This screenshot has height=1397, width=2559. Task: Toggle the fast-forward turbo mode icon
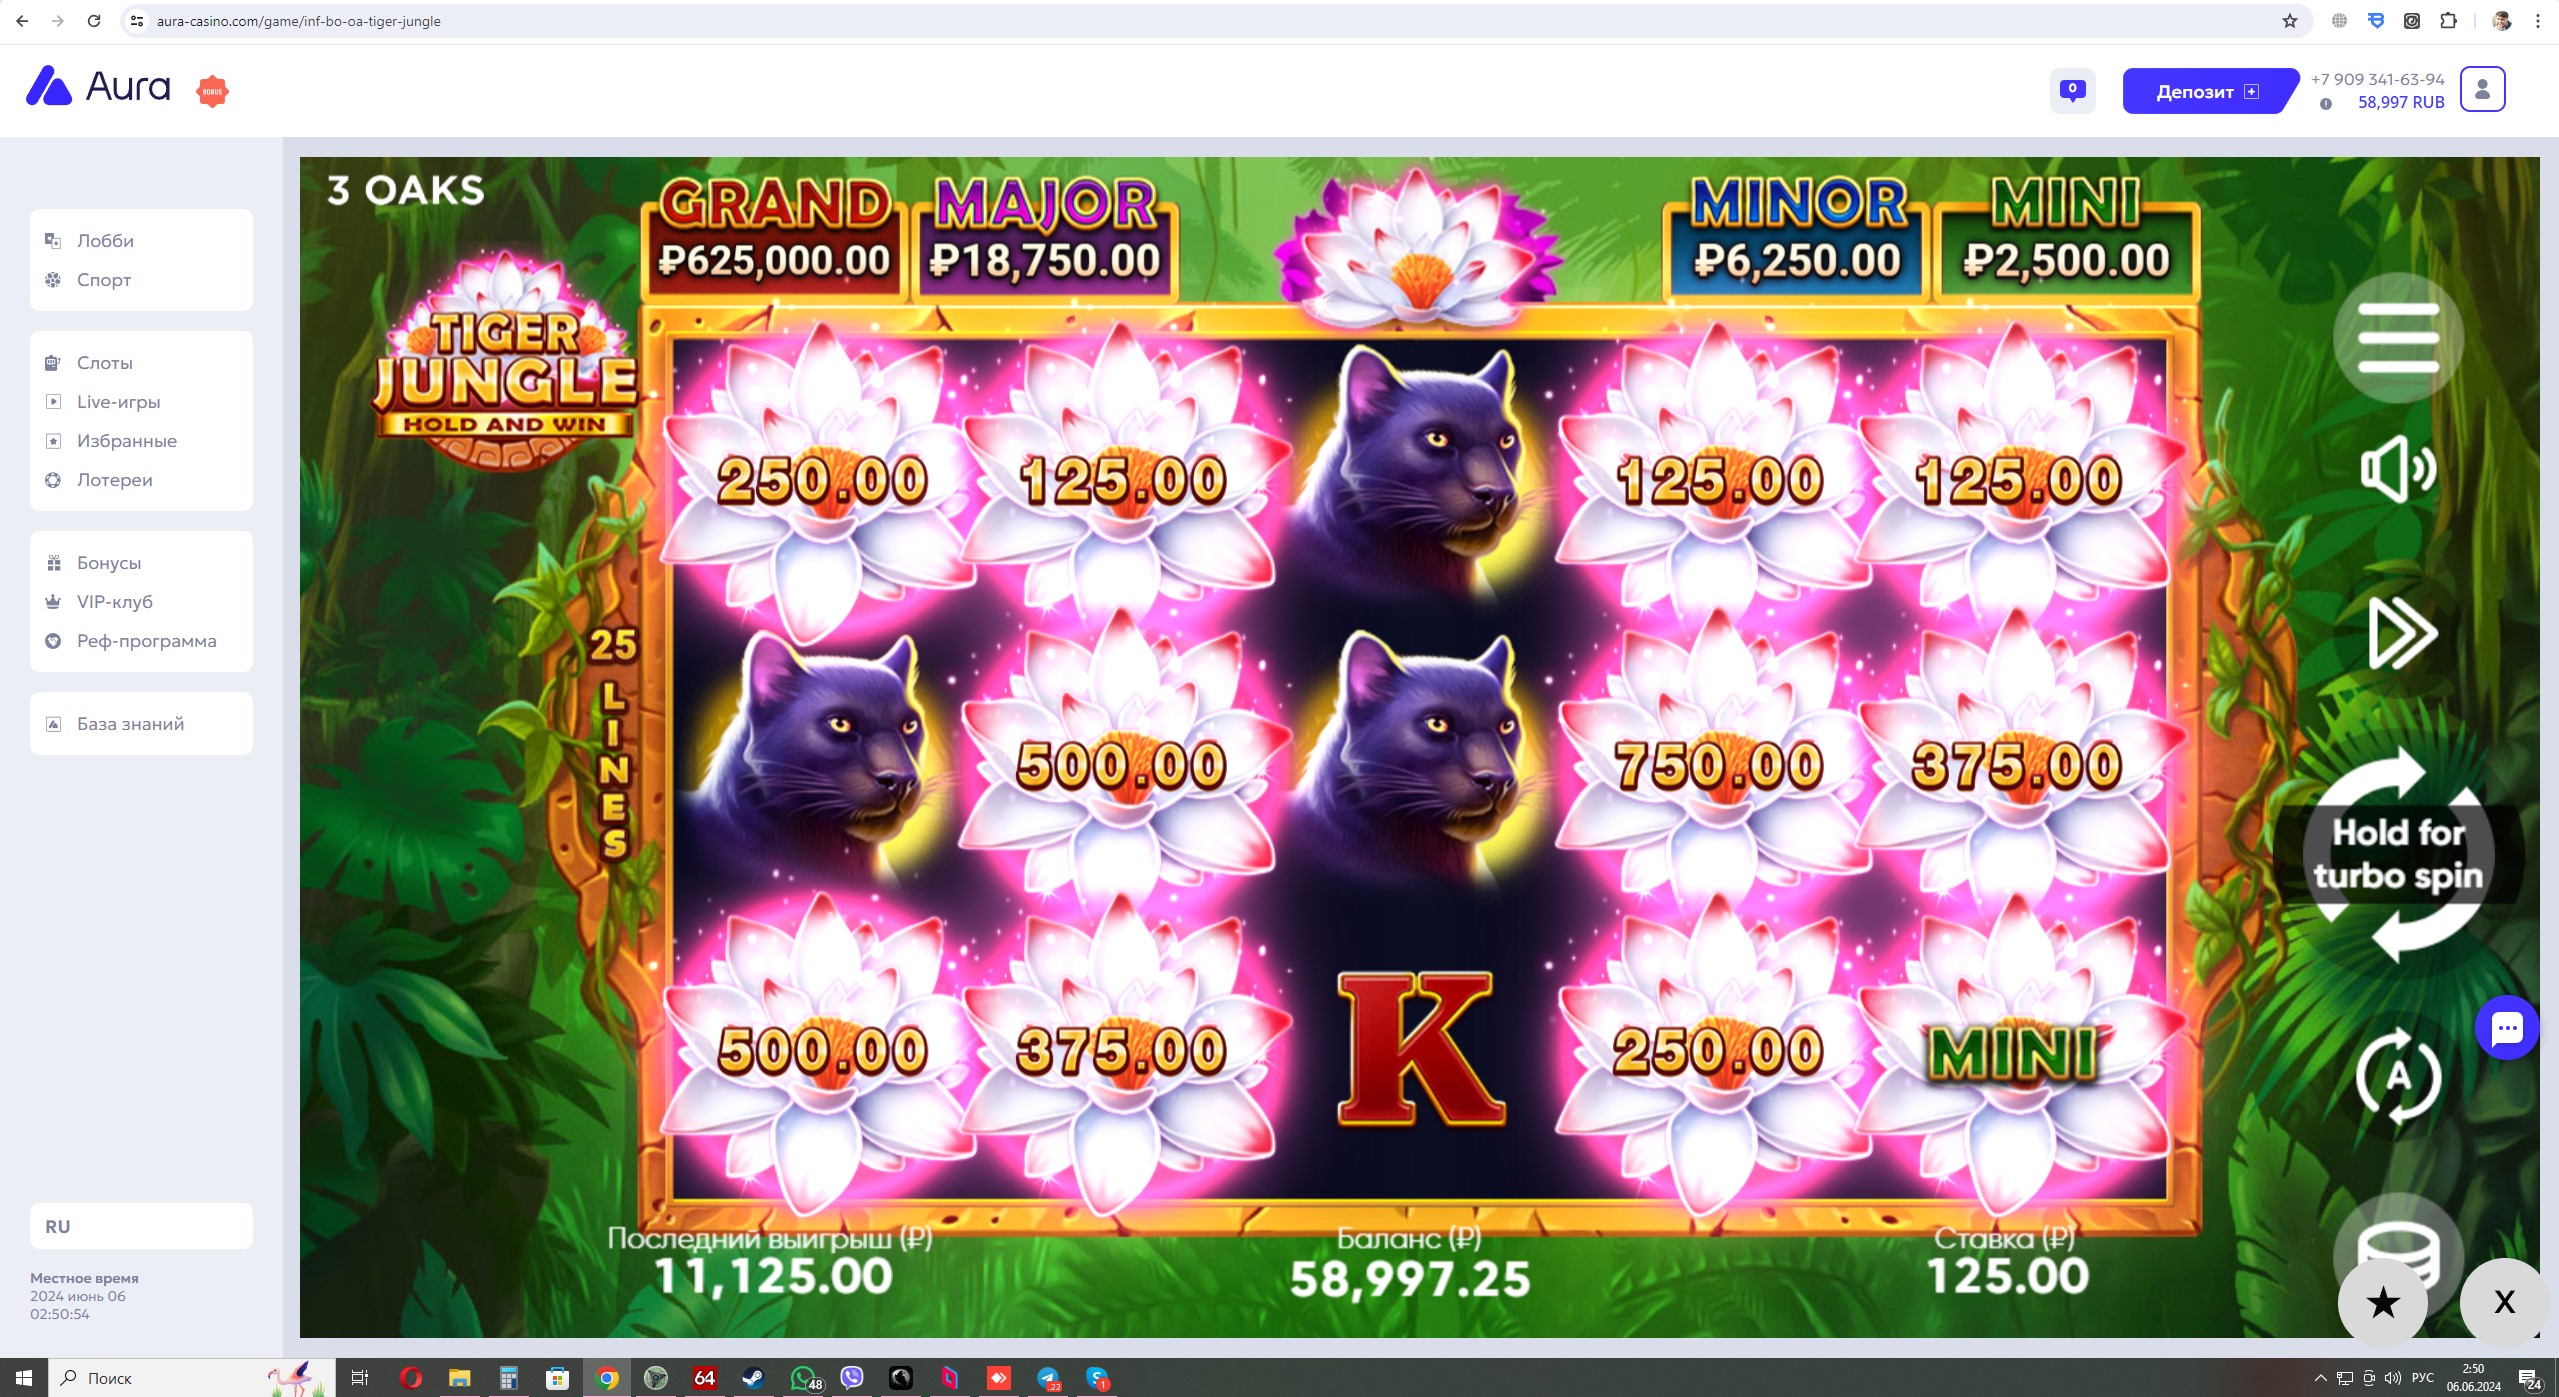coord(2401,632)
